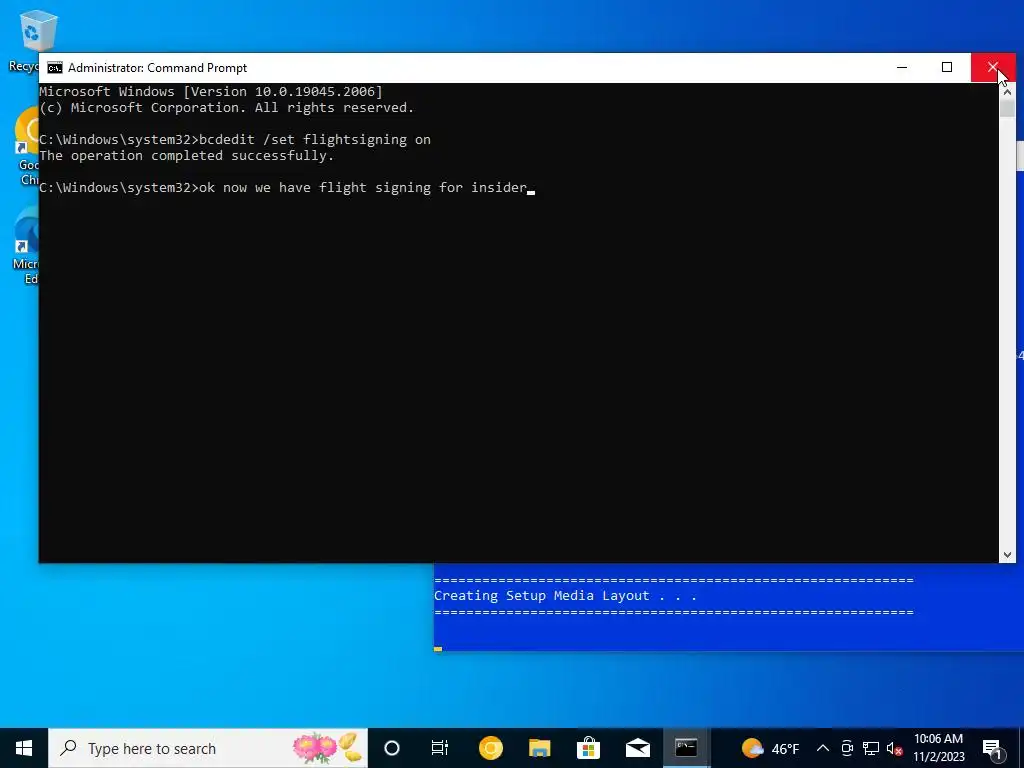The height and width of the screenshot is (768, 1024).
Task: Minimize the Command Prompt window
Action: coord(902,67)
